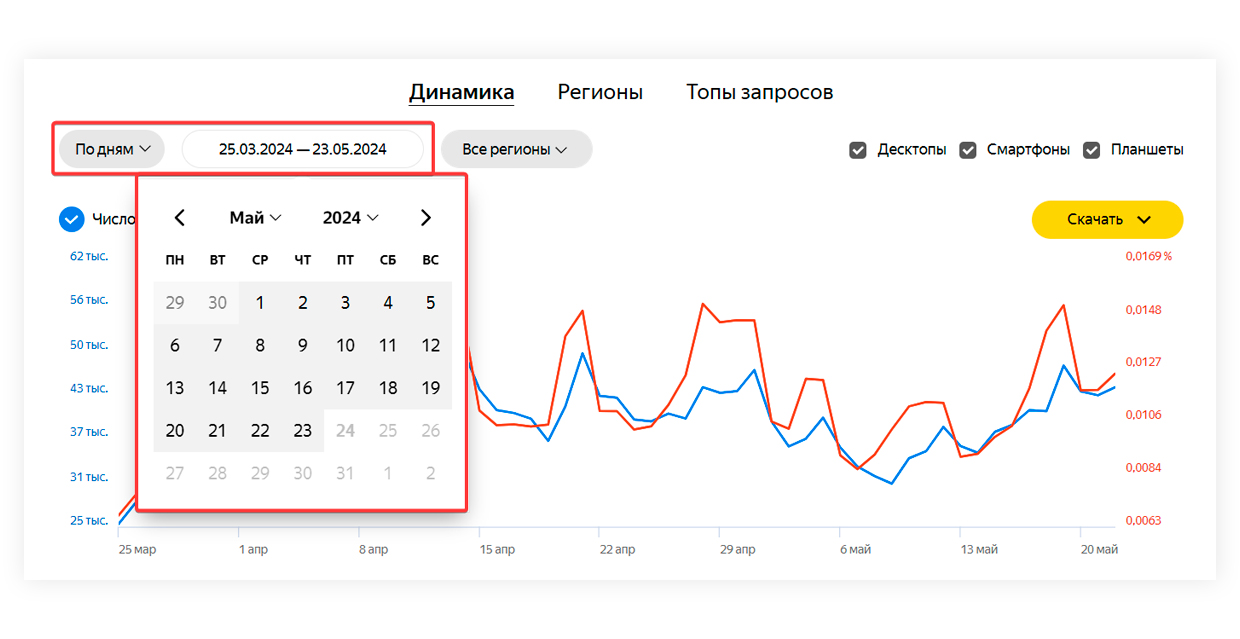This screenshot has height=639, width=1240.
Task: Click the 29 апр x-axis label
Action: click(x=740, y=550)
